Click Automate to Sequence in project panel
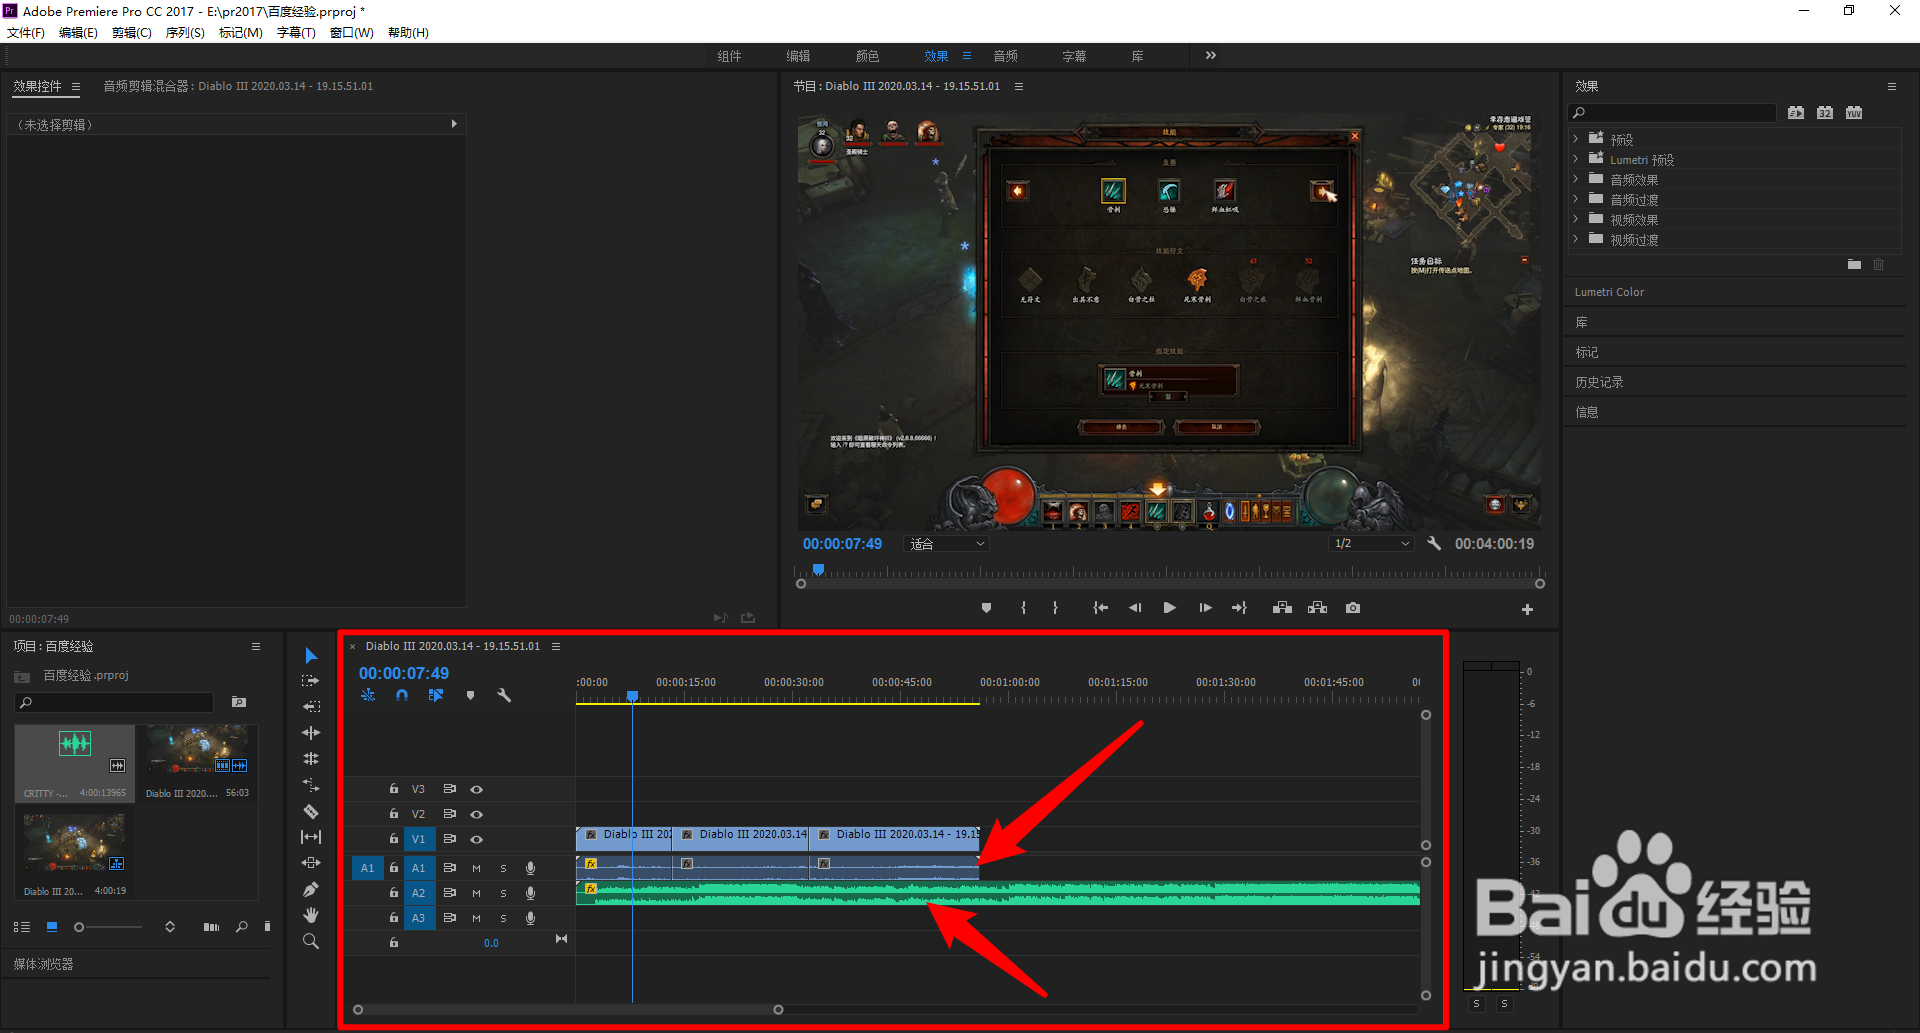1920x1033 pixels. 211,927
